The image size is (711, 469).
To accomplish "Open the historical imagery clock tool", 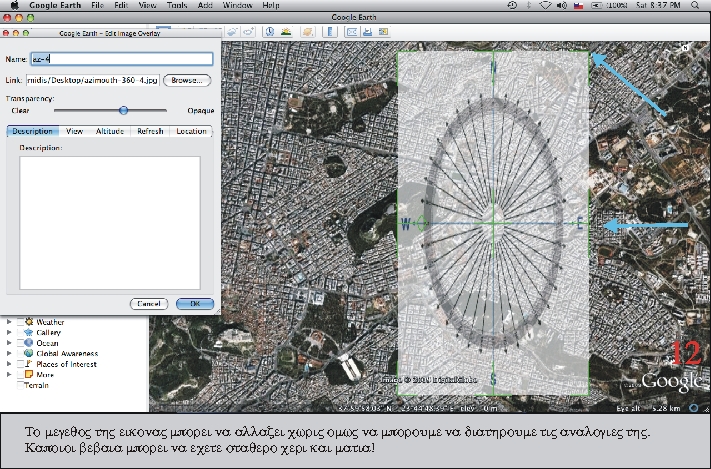I will click(x=270, y=31).
